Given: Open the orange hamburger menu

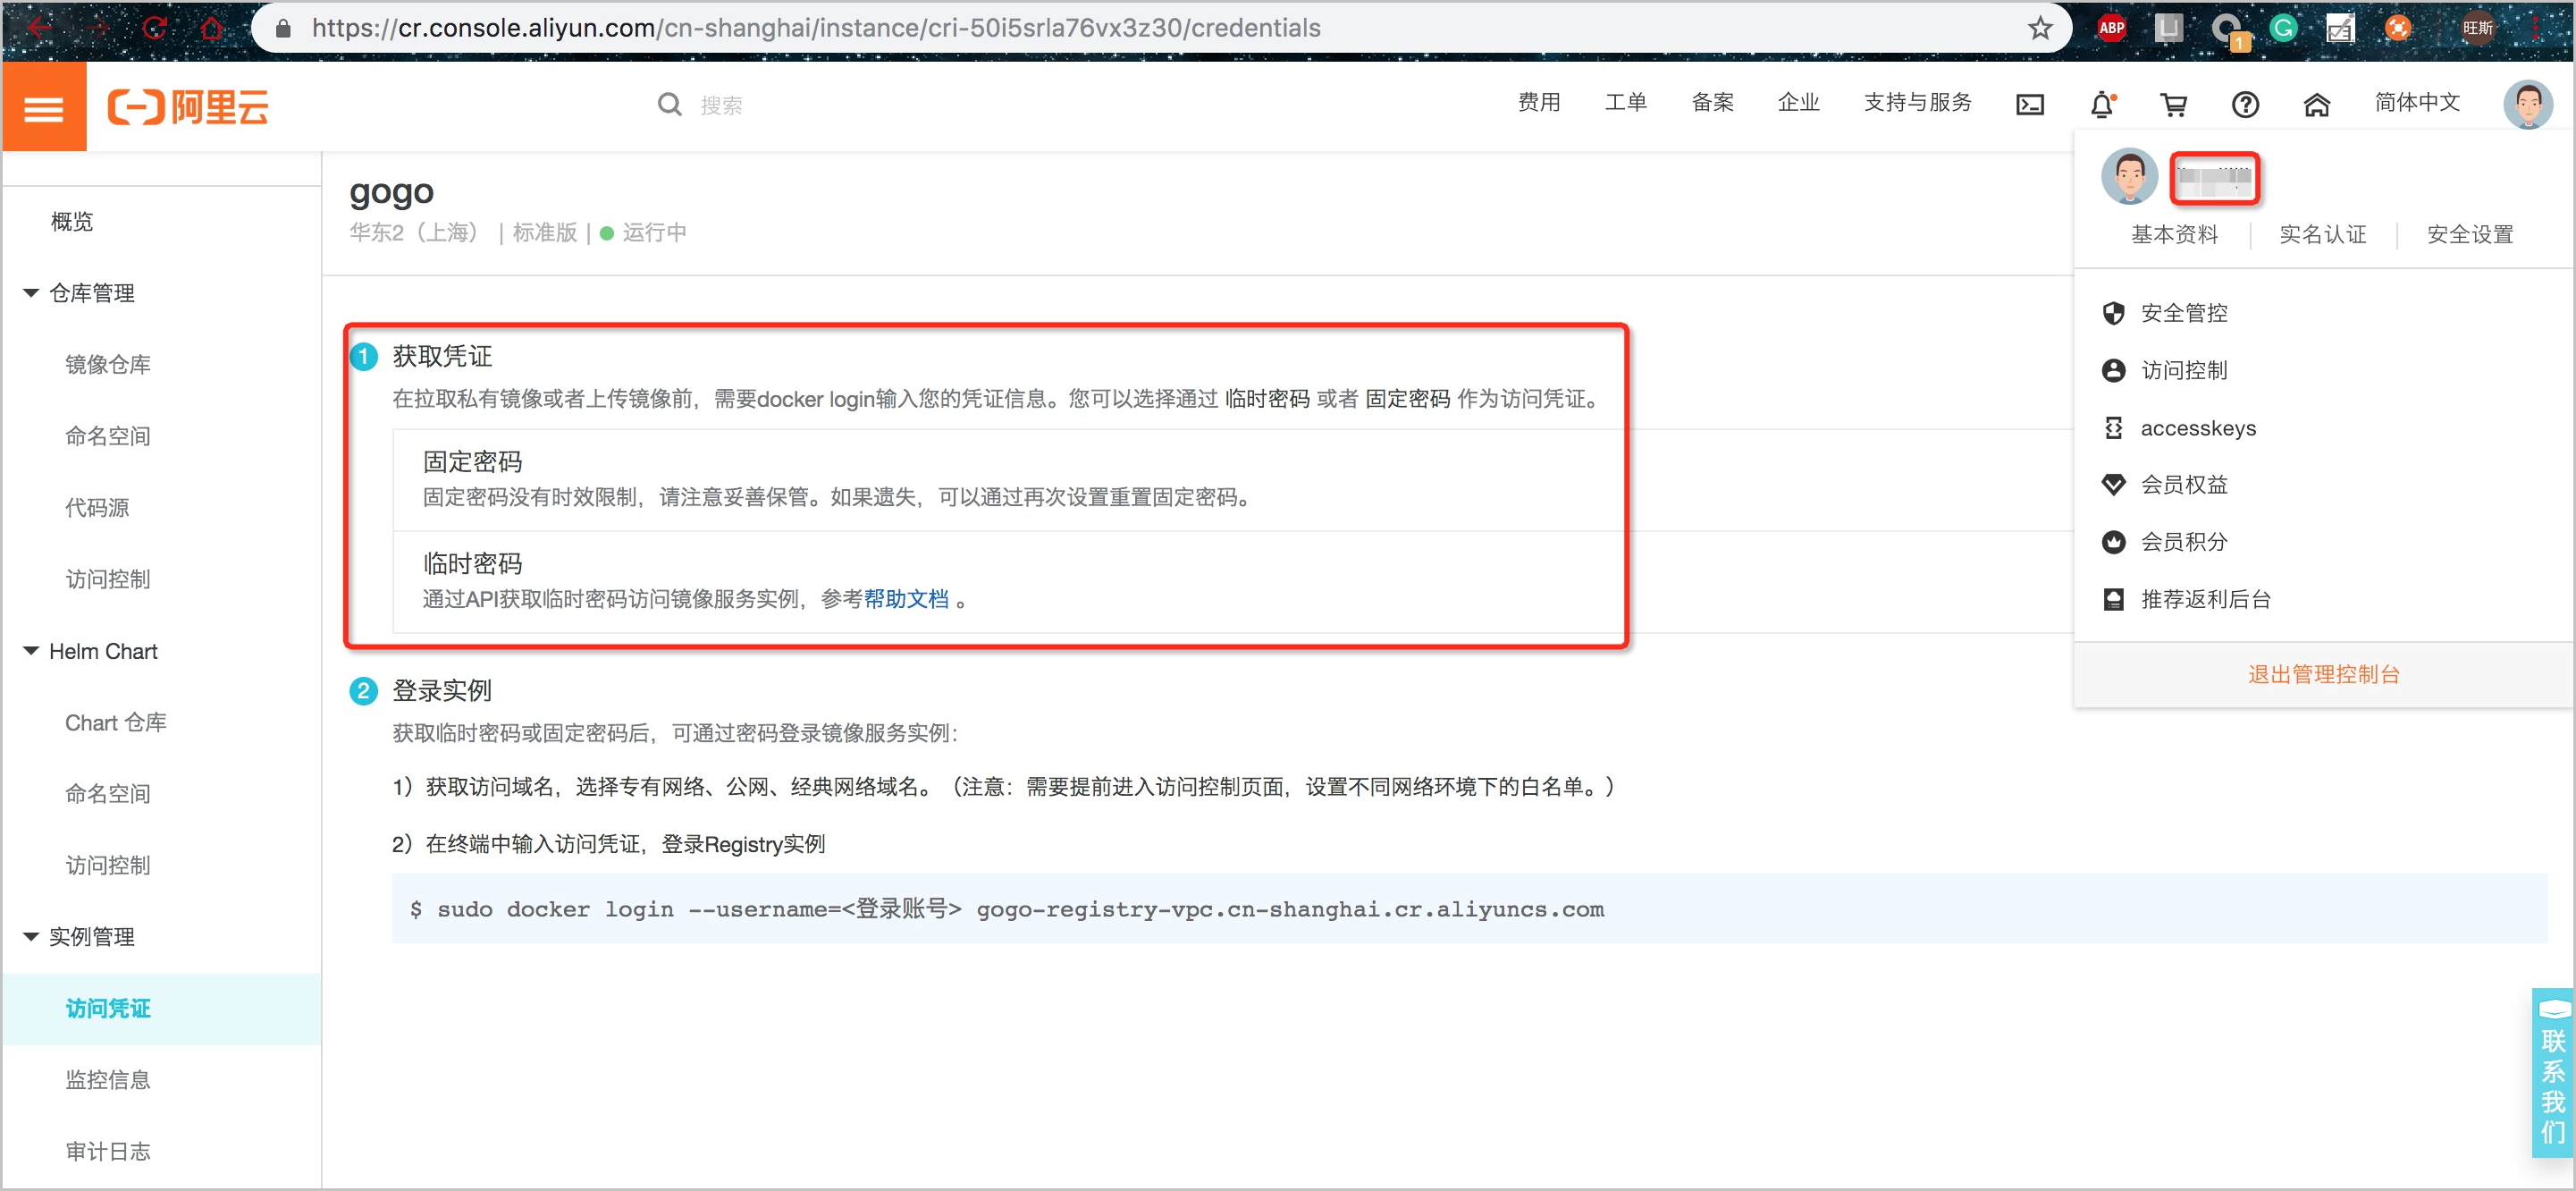Looking at the screenshot, I should tap(44, 107).
